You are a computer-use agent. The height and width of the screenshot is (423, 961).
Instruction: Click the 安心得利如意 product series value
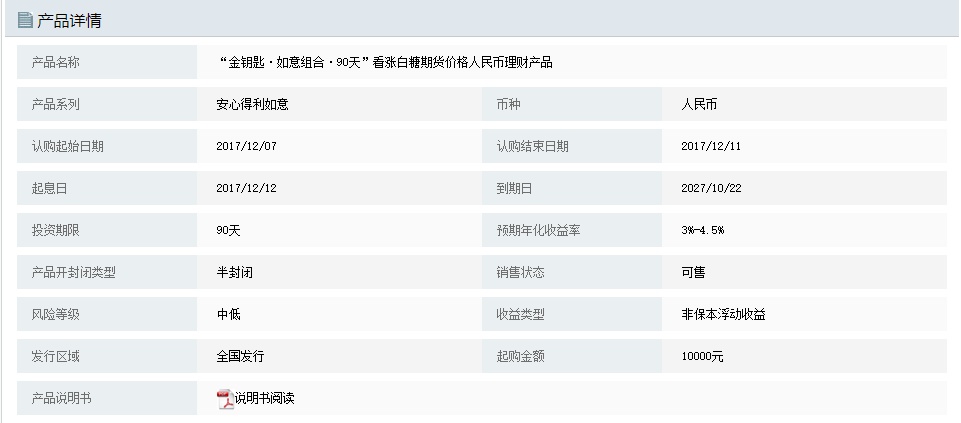pyautogui.click(x=253, y=104)
